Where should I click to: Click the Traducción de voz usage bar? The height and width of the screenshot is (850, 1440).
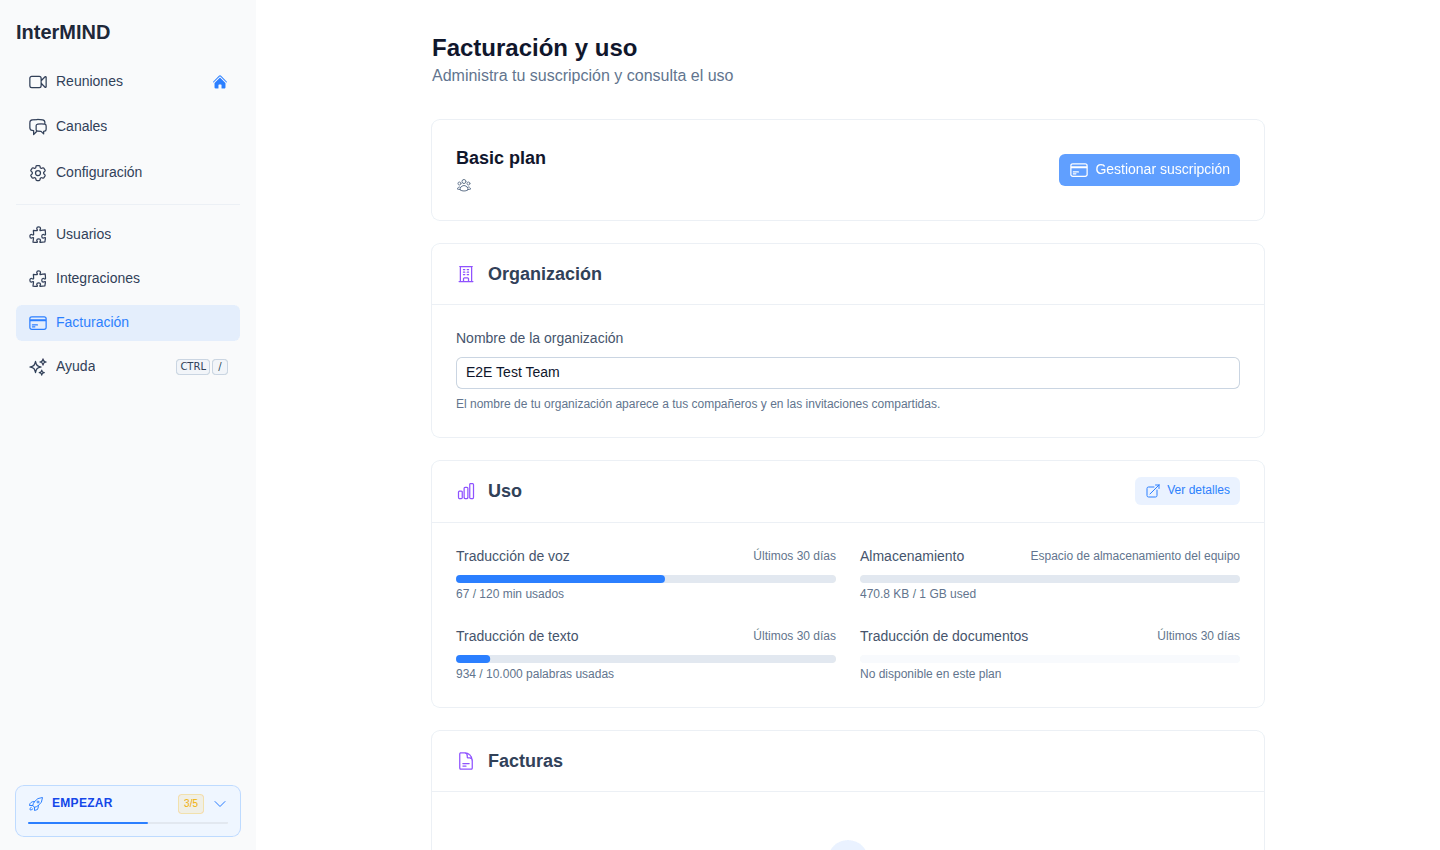point(646,579)
